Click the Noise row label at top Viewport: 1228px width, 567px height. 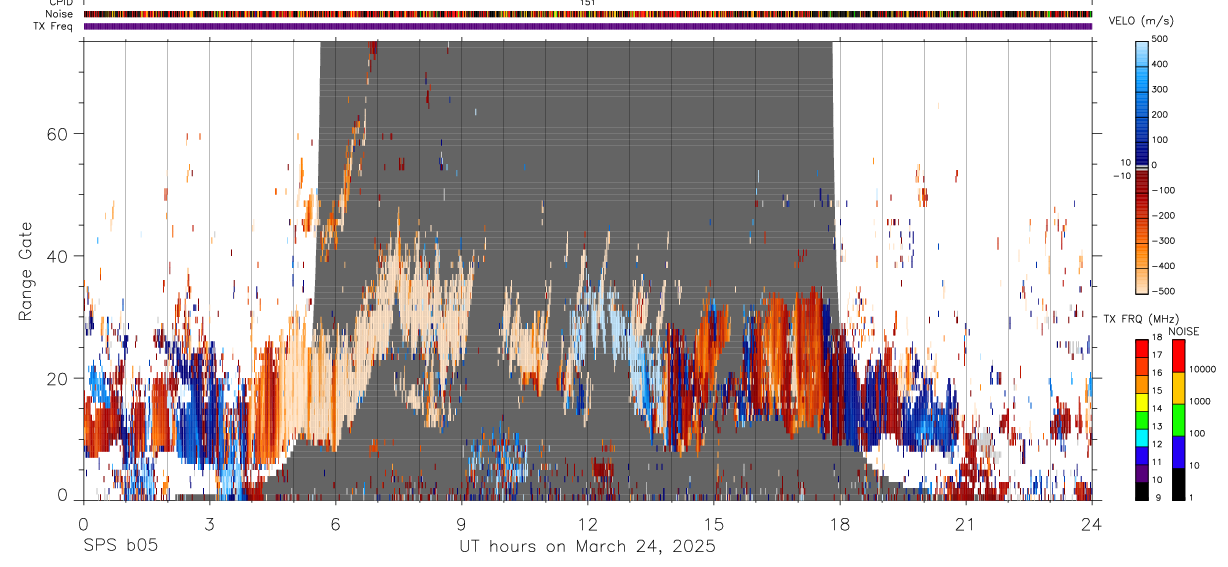coord(58,14)
